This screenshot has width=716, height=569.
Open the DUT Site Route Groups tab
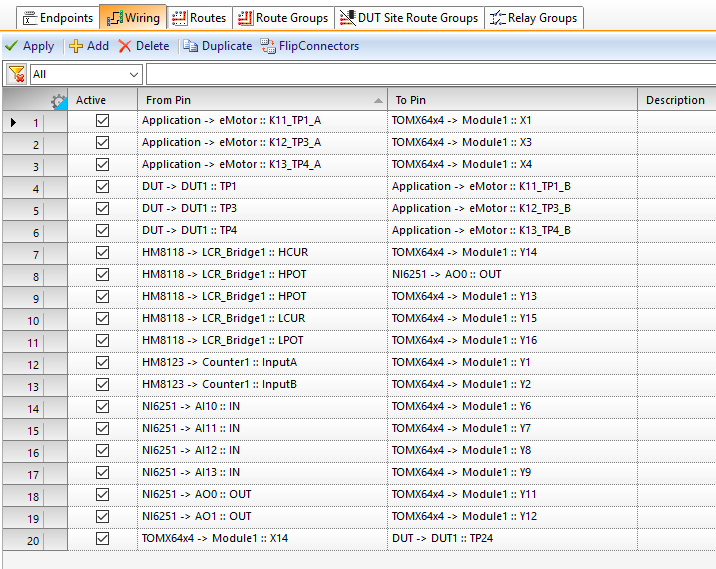[409, 18]
